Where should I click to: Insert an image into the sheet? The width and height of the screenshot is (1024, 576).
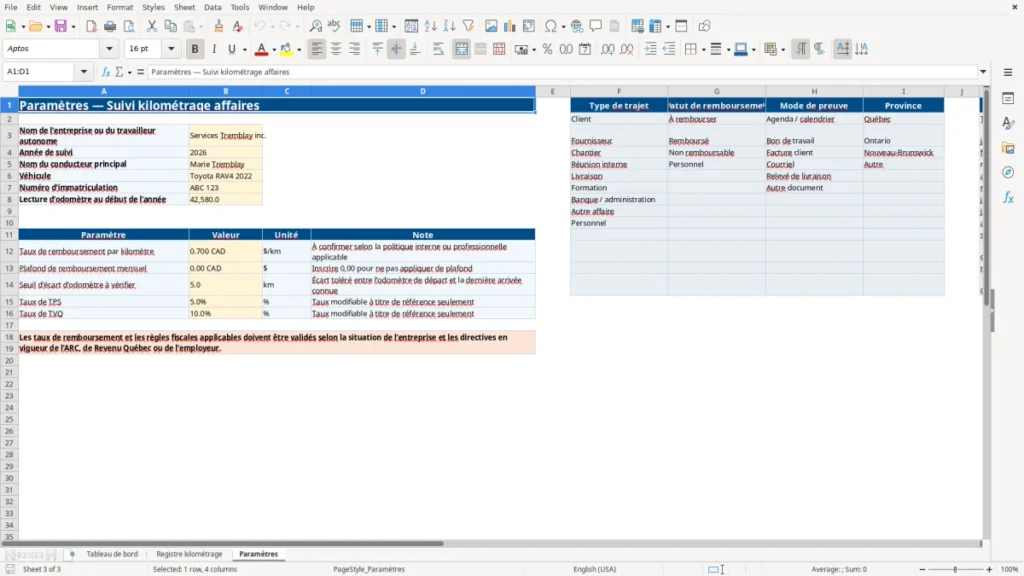(x=491, y=26)
